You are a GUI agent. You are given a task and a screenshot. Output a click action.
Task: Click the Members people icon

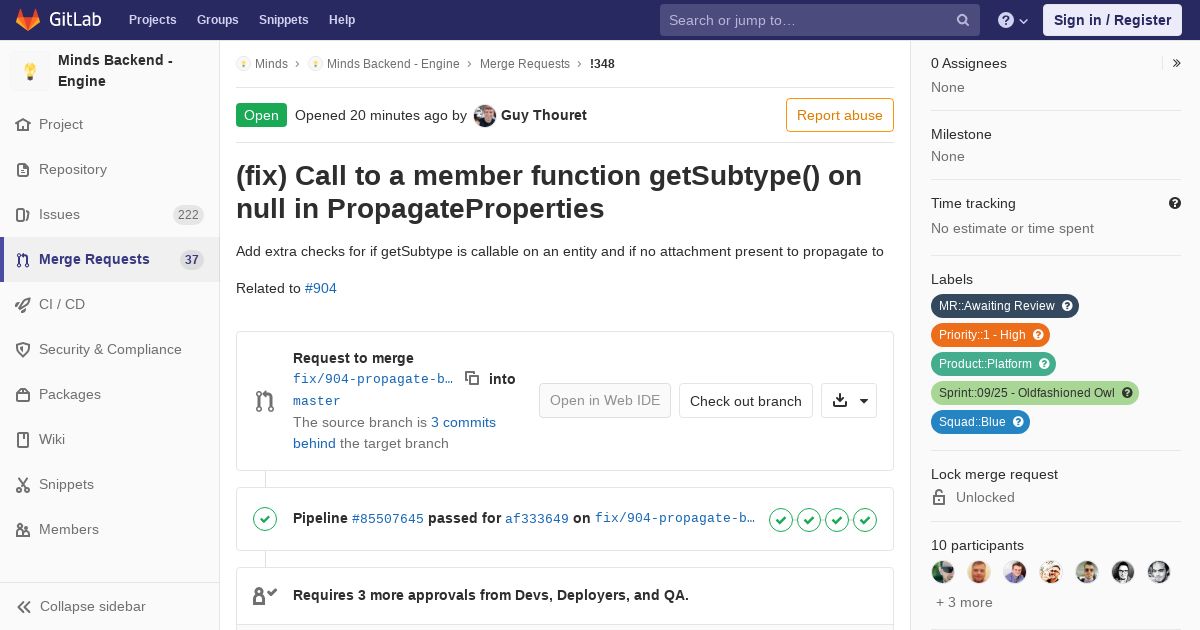pos(23,530)
